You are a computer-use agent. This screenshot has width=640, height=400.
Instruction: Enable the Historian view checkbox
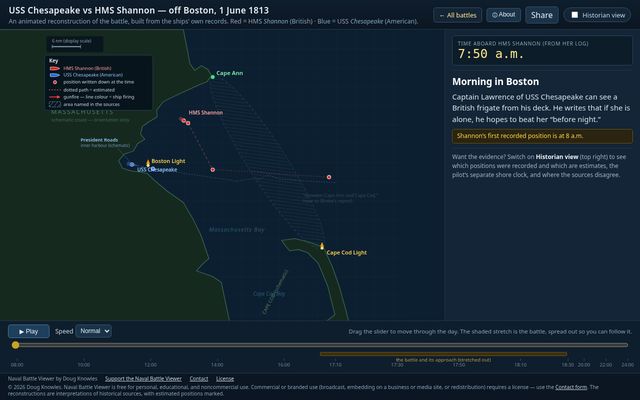575,15
